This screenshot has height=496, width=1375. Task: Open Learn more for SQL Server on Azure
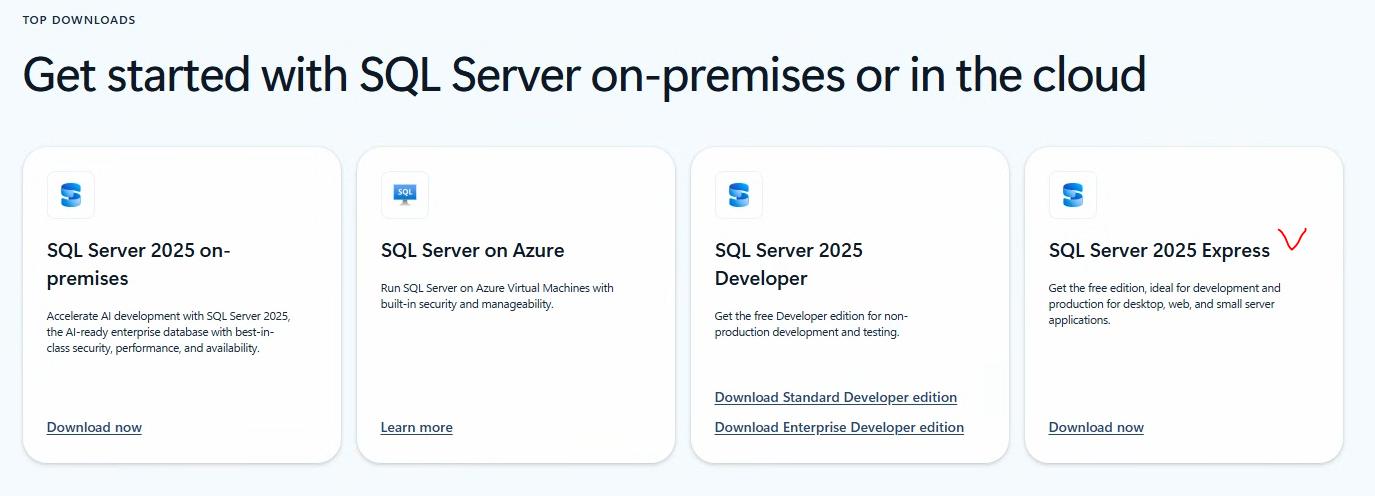tap(417, 427)
